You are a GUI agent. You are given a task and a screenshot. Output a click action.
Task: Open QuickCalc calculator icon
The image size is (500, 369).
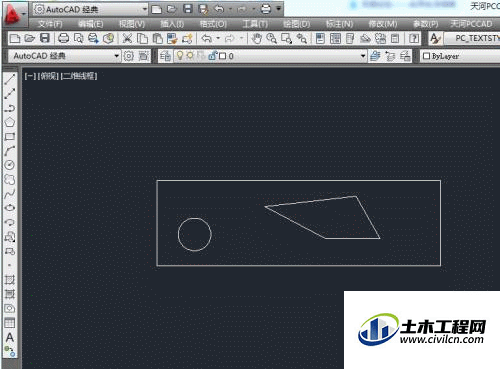(395, 38)
